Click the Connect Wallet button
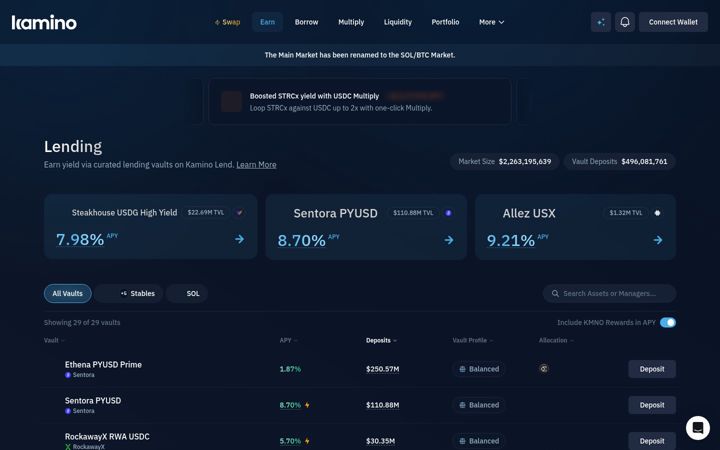Screen dimensions: 720x450 [x=673, y=22]
